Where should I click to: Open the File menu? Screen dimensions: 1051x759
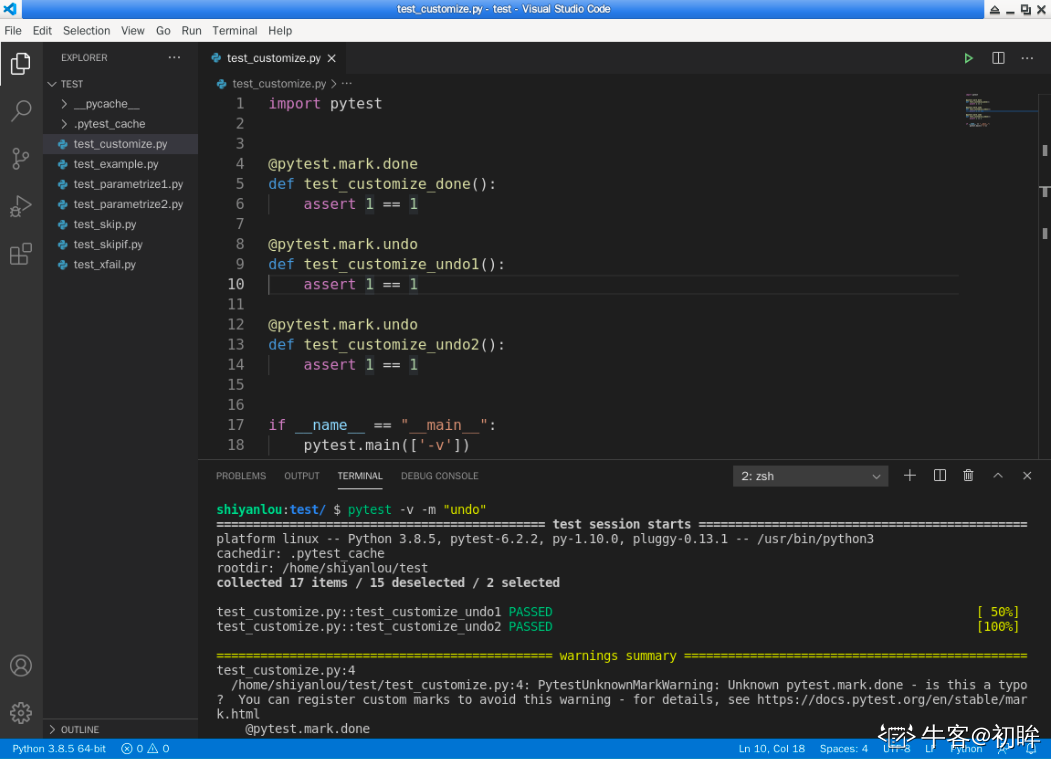[13, 31]
